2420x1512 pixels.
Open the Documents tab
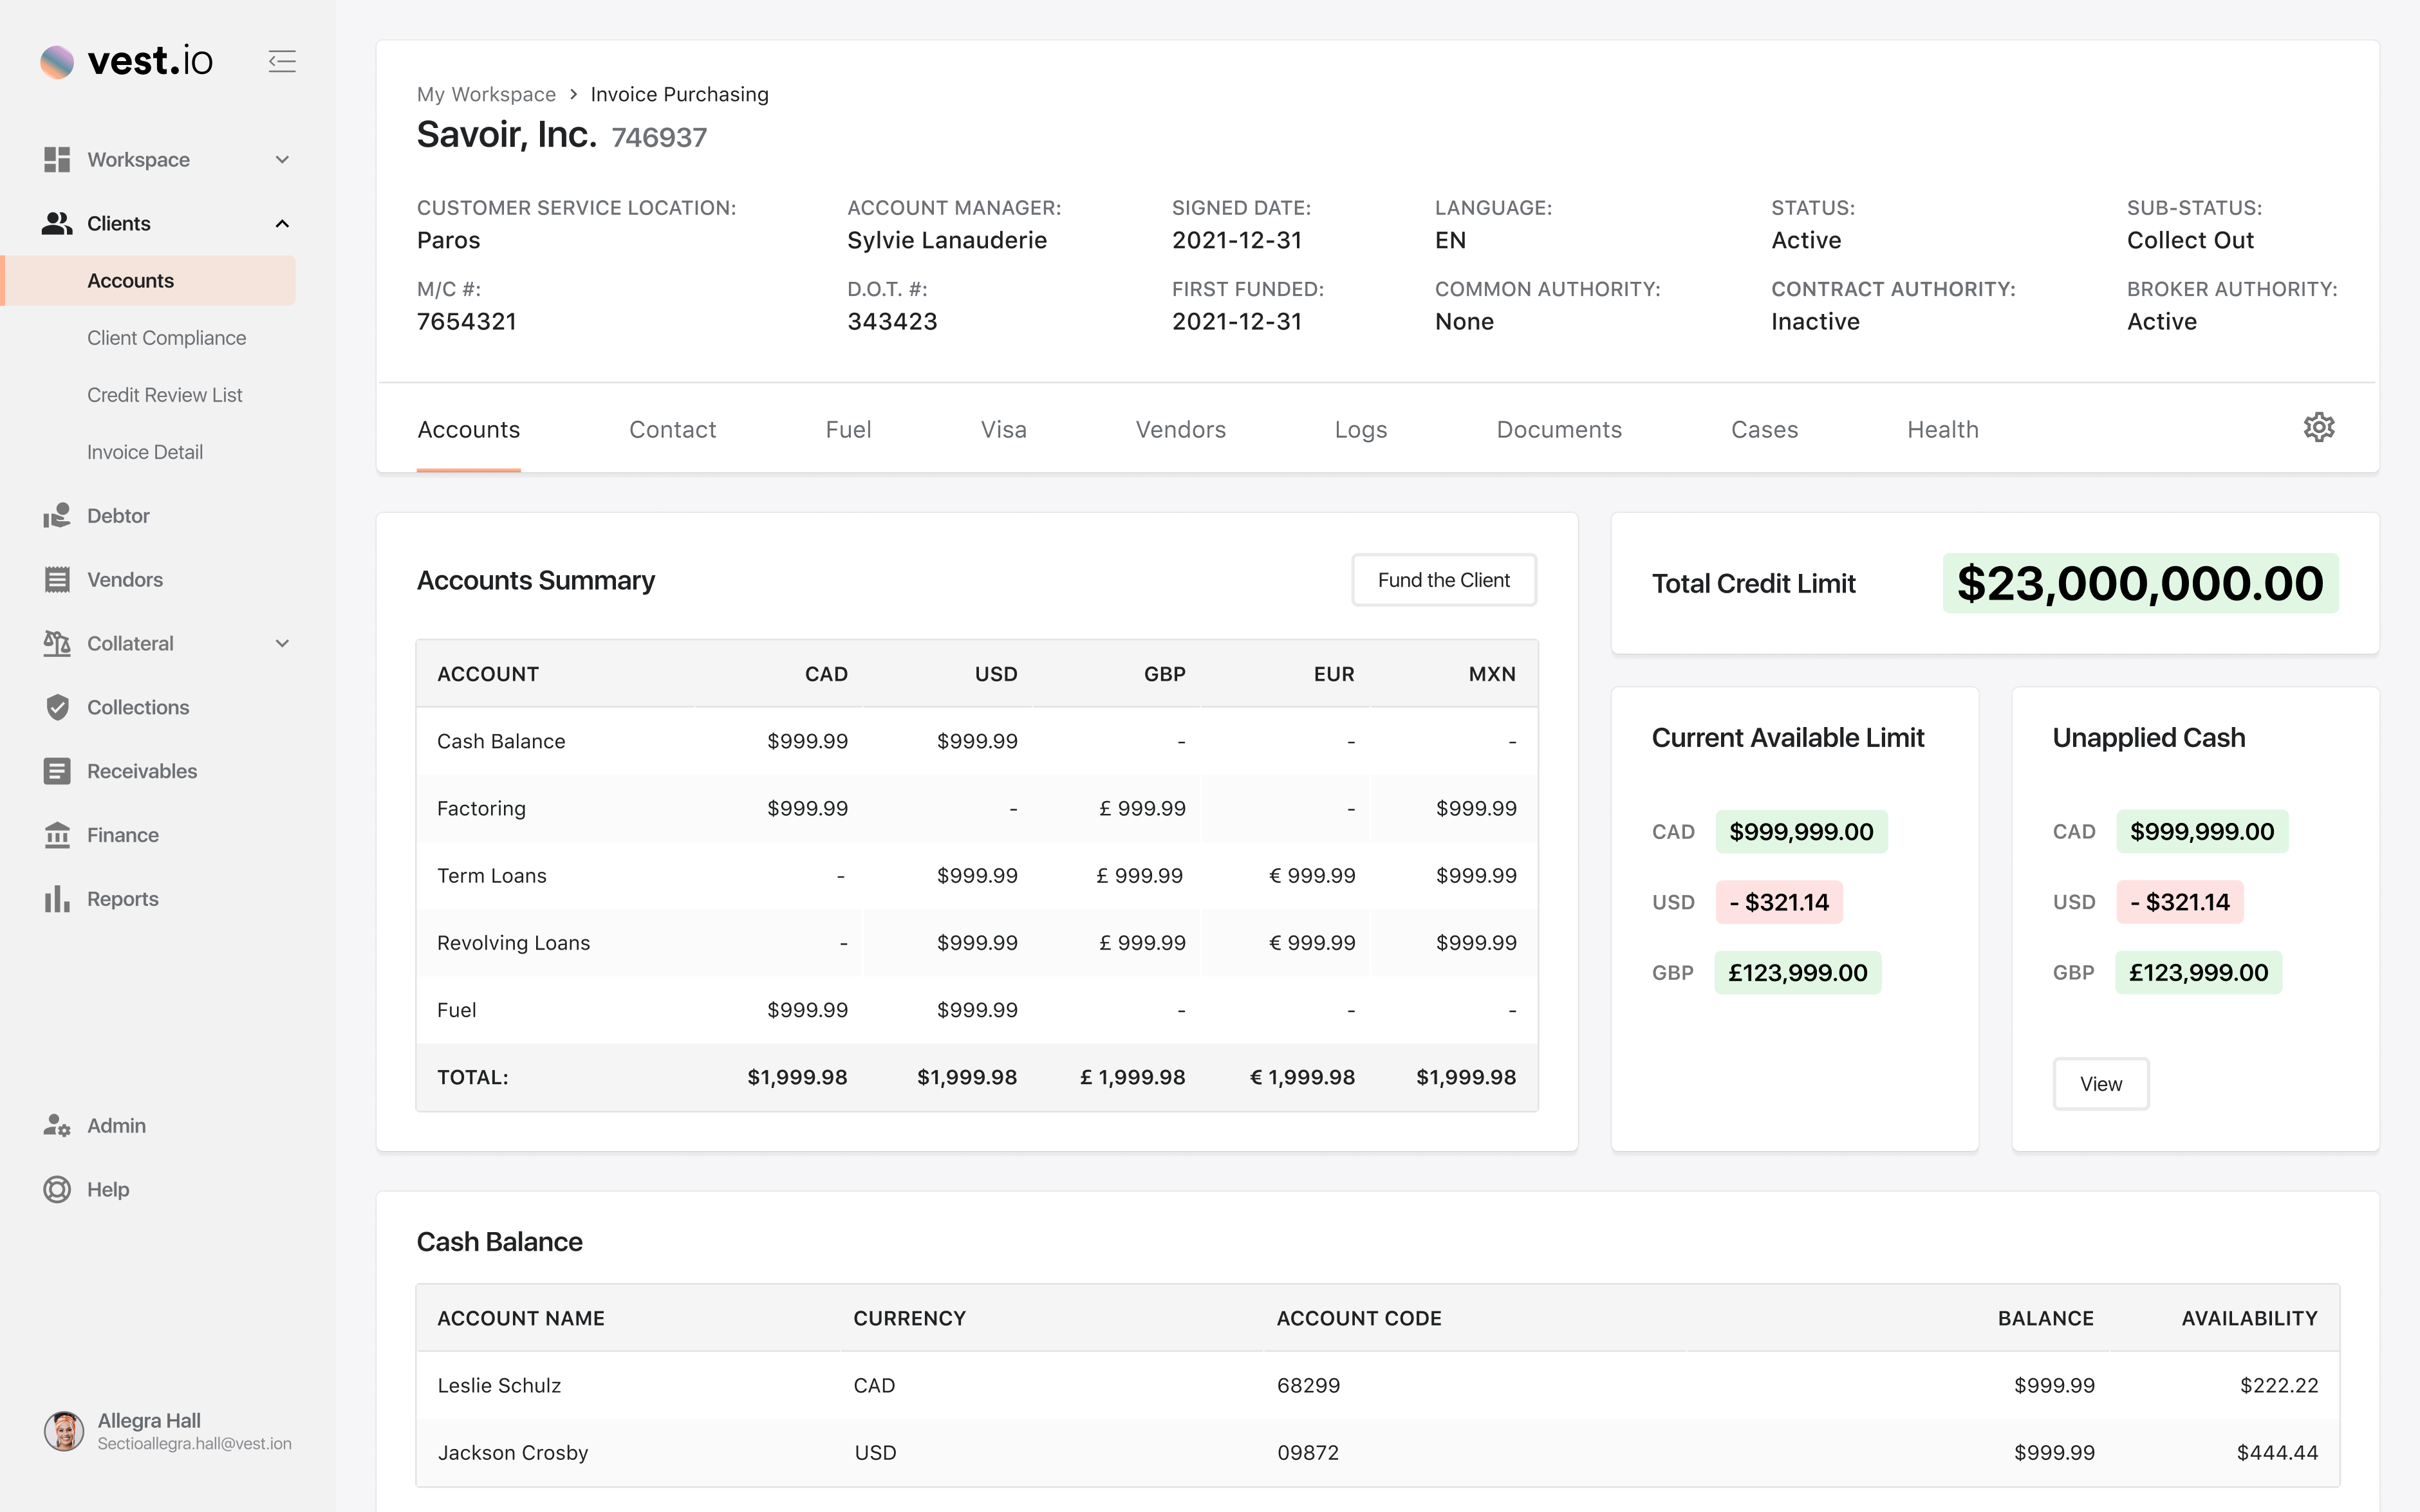coord(1558,430)
